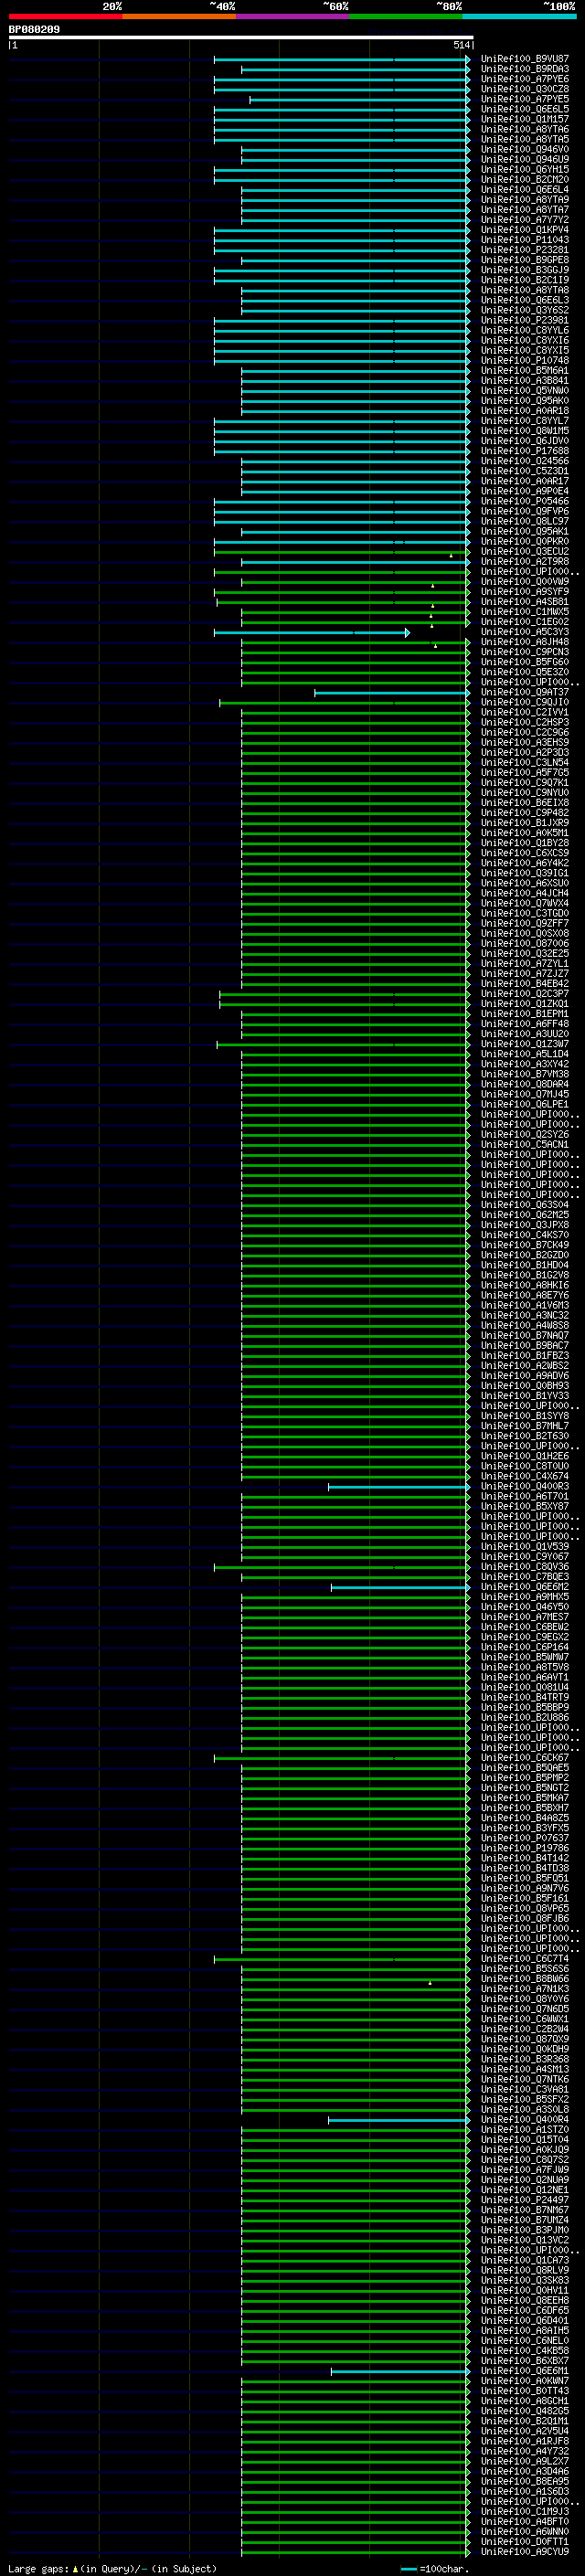Viewport: 585px width, 2576px height.
Task: Select entry UniRef100_Q46Y50
Action: pyautogui.click(x=525, y=1607)
